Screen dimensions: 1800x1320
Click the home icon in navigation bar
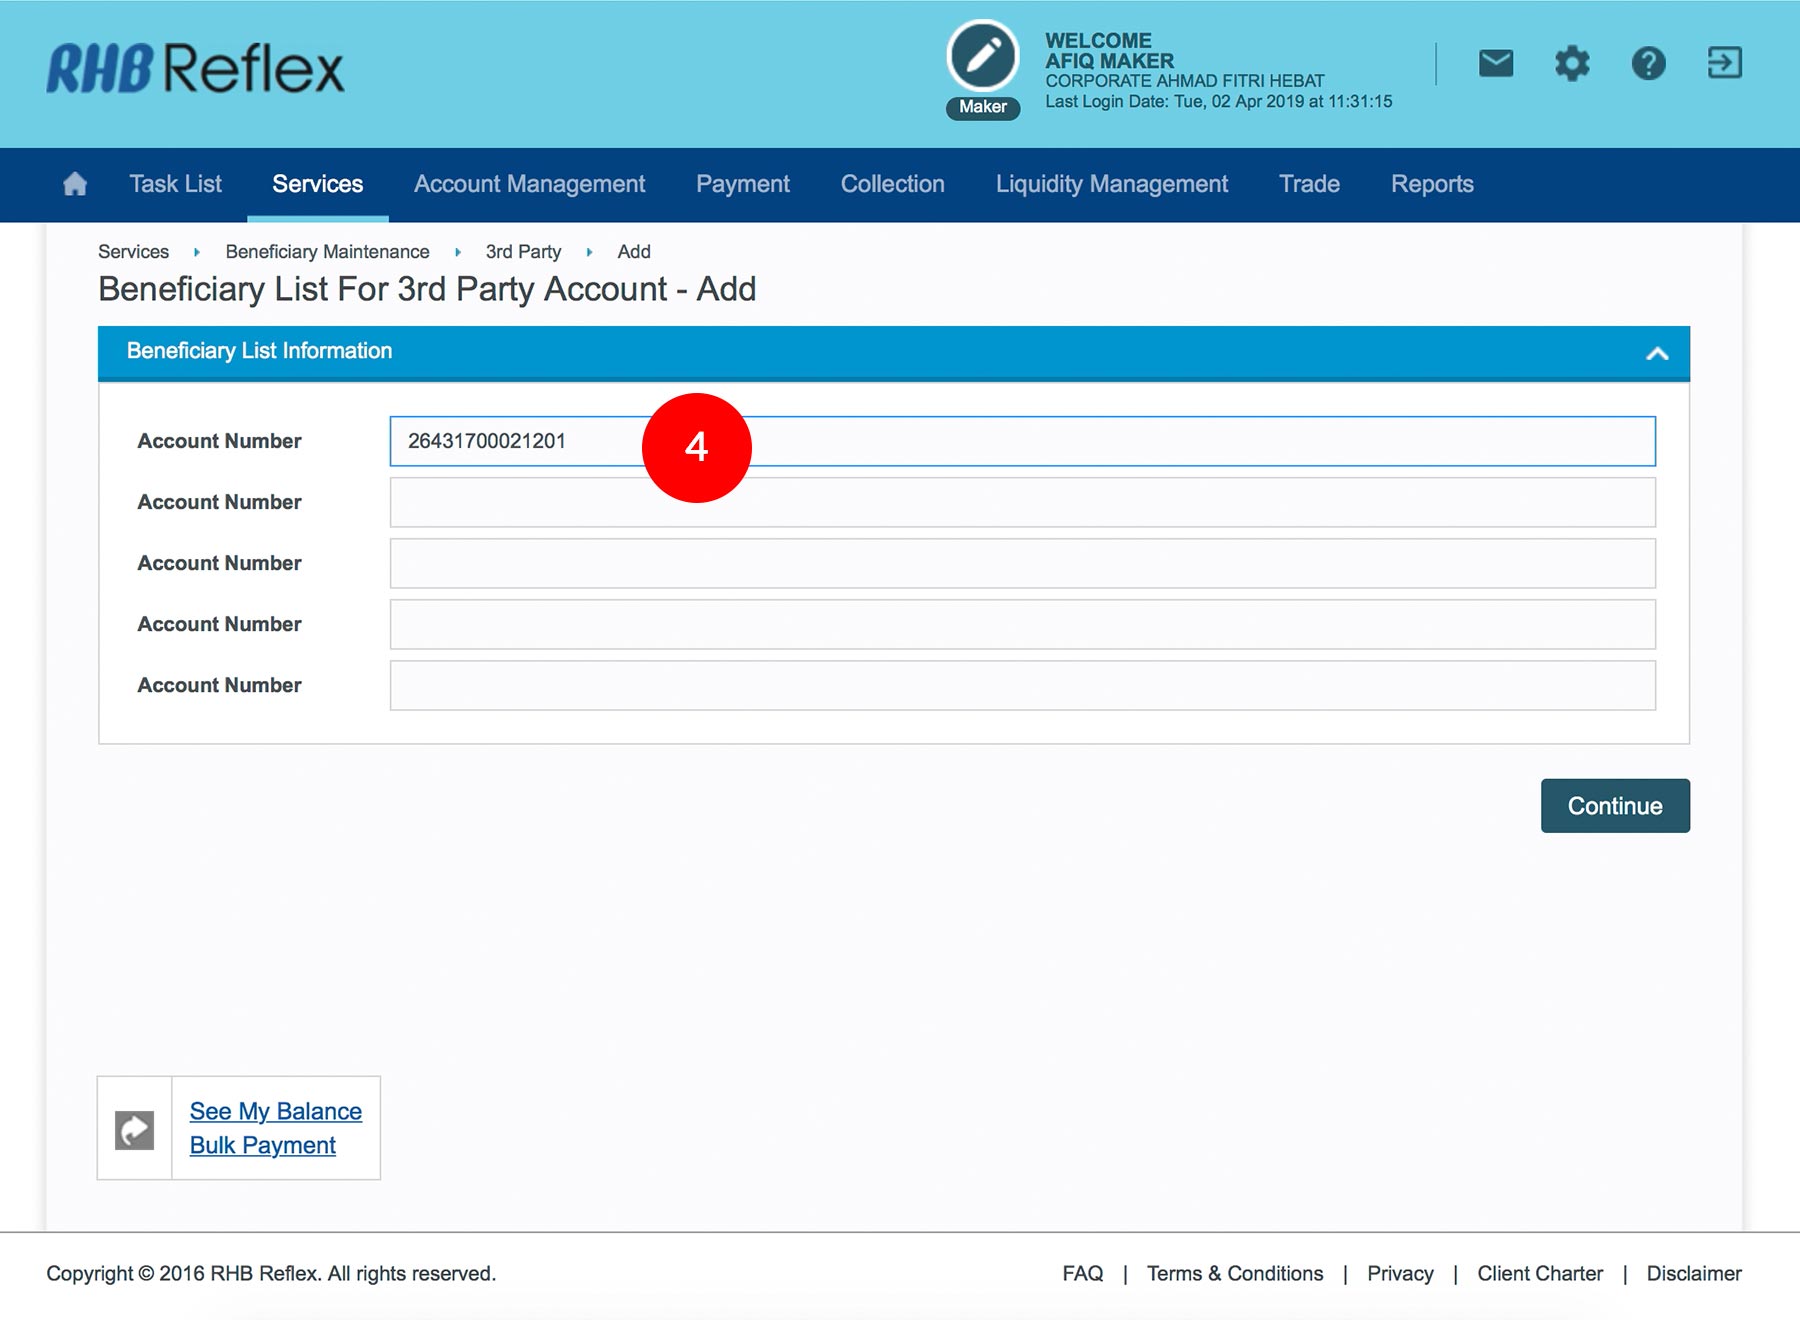pos(75,184)
